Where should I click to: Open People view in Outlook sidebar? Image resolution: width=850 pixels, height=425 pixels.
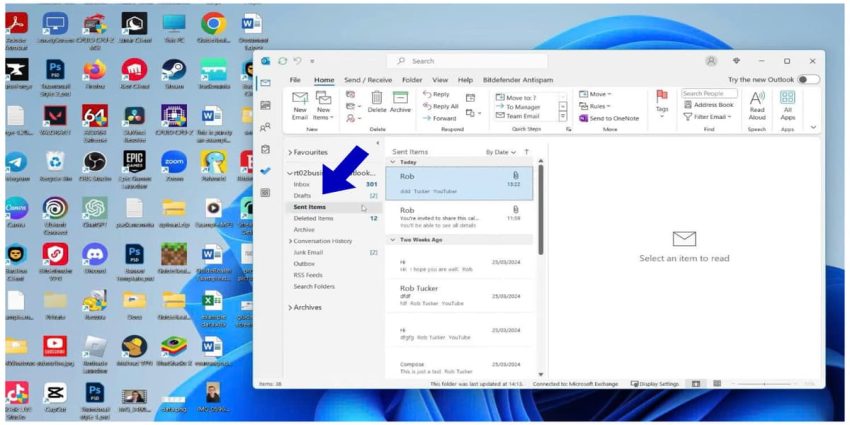265,127
